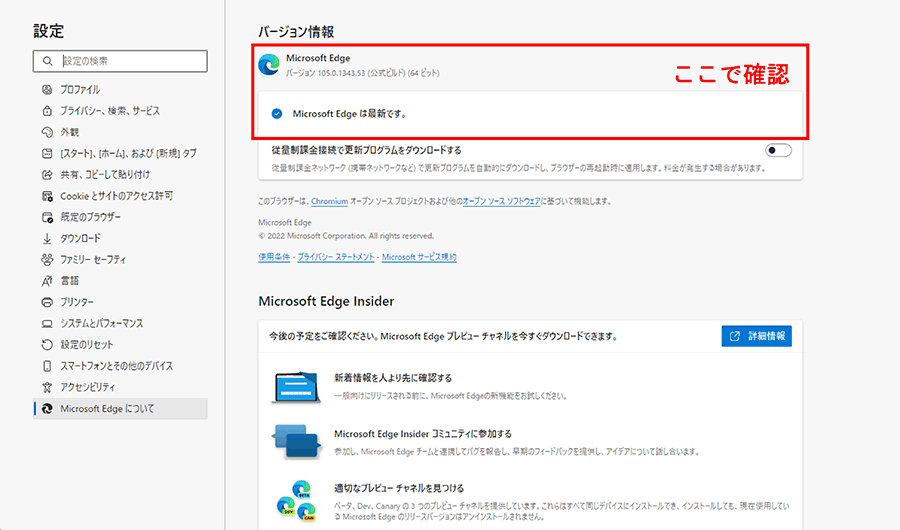Focus the 設定の検索 search field

click(120, 61)
